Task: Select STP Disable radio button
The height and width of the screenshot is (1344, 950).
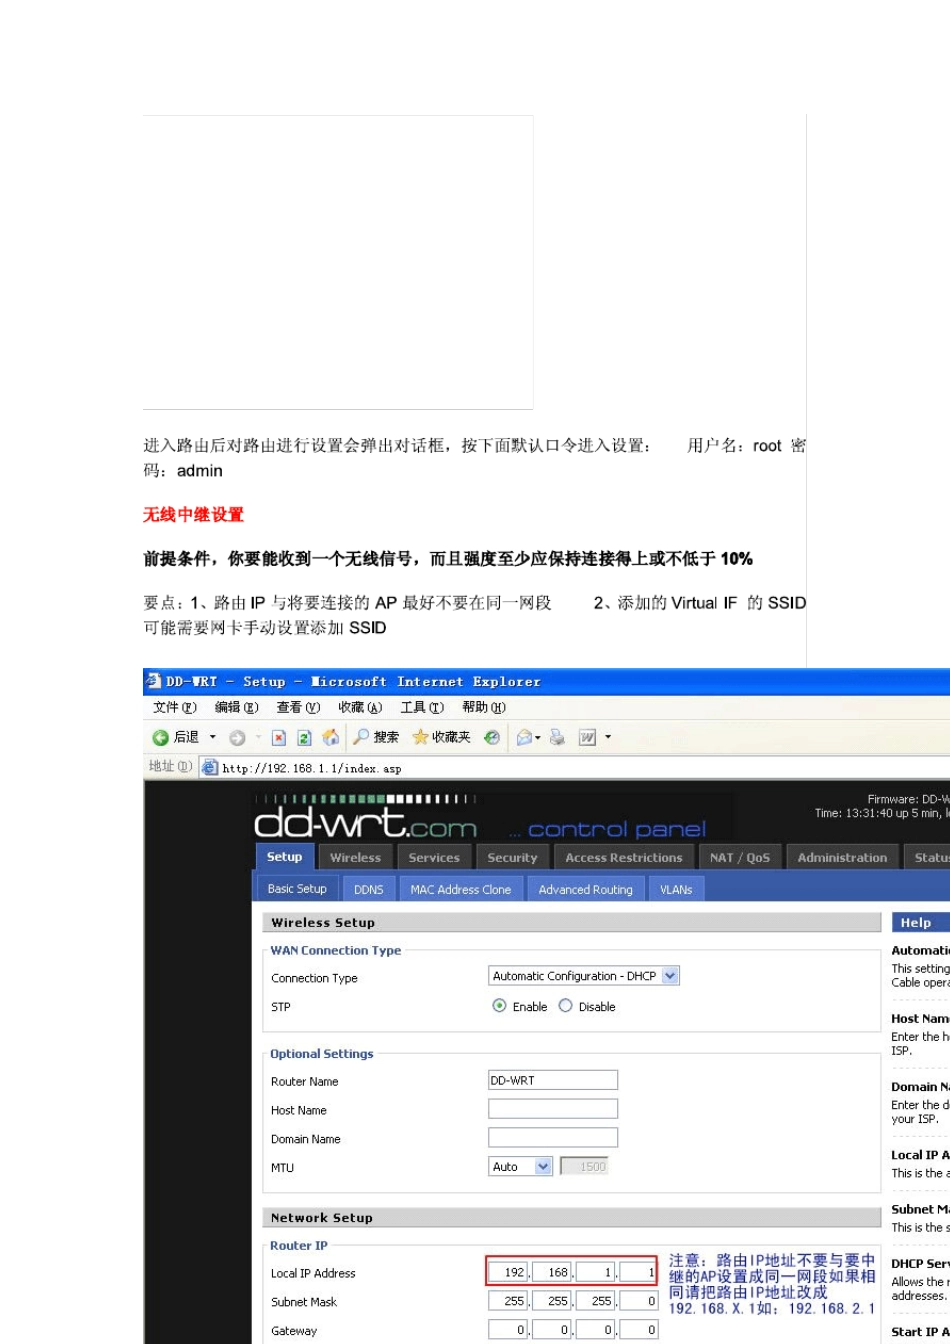Action: tap(565, 1006)
